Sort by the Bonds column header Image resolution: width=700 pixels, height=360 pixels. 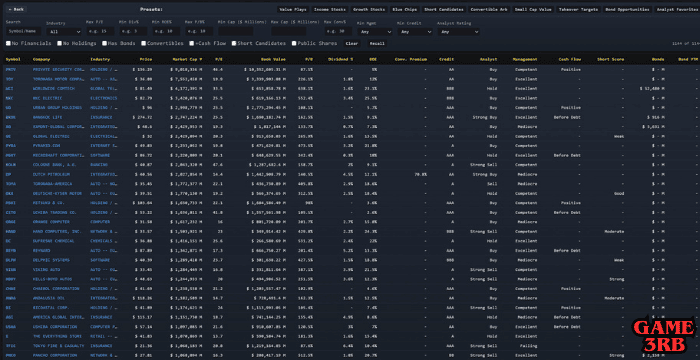658,59
